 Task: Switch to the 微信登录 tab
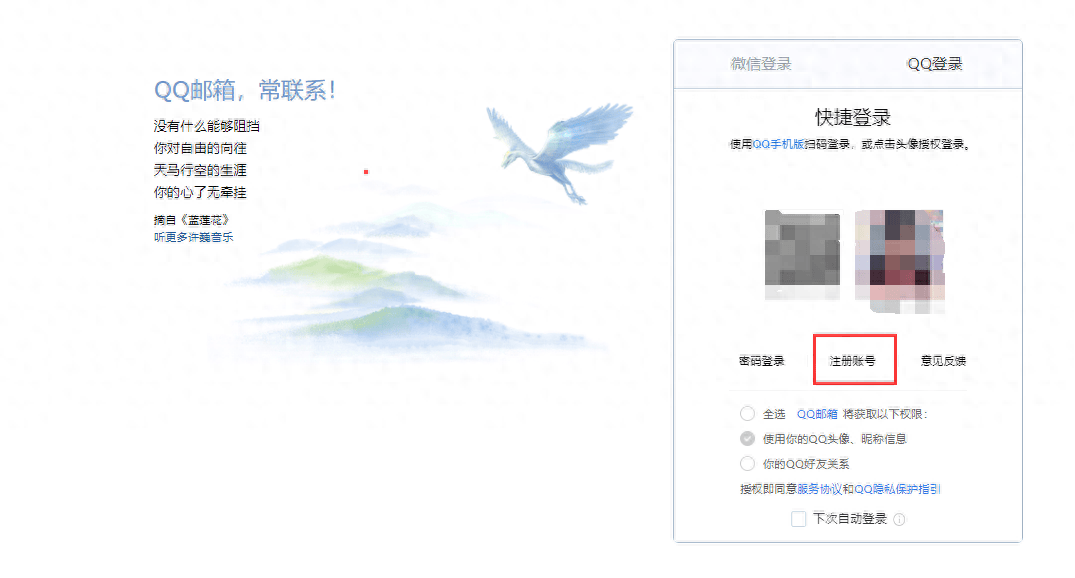point(761,64)
